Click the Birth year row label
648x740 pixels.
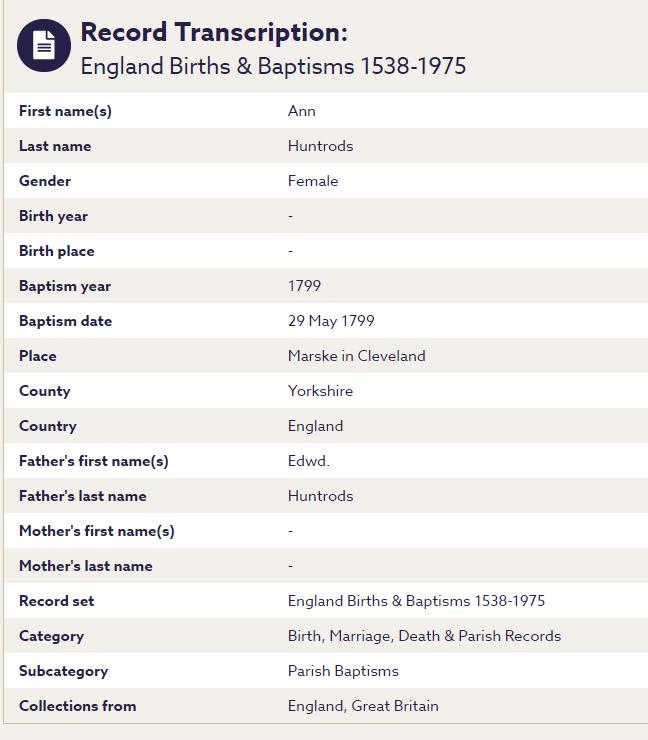[x=53, y=216]
